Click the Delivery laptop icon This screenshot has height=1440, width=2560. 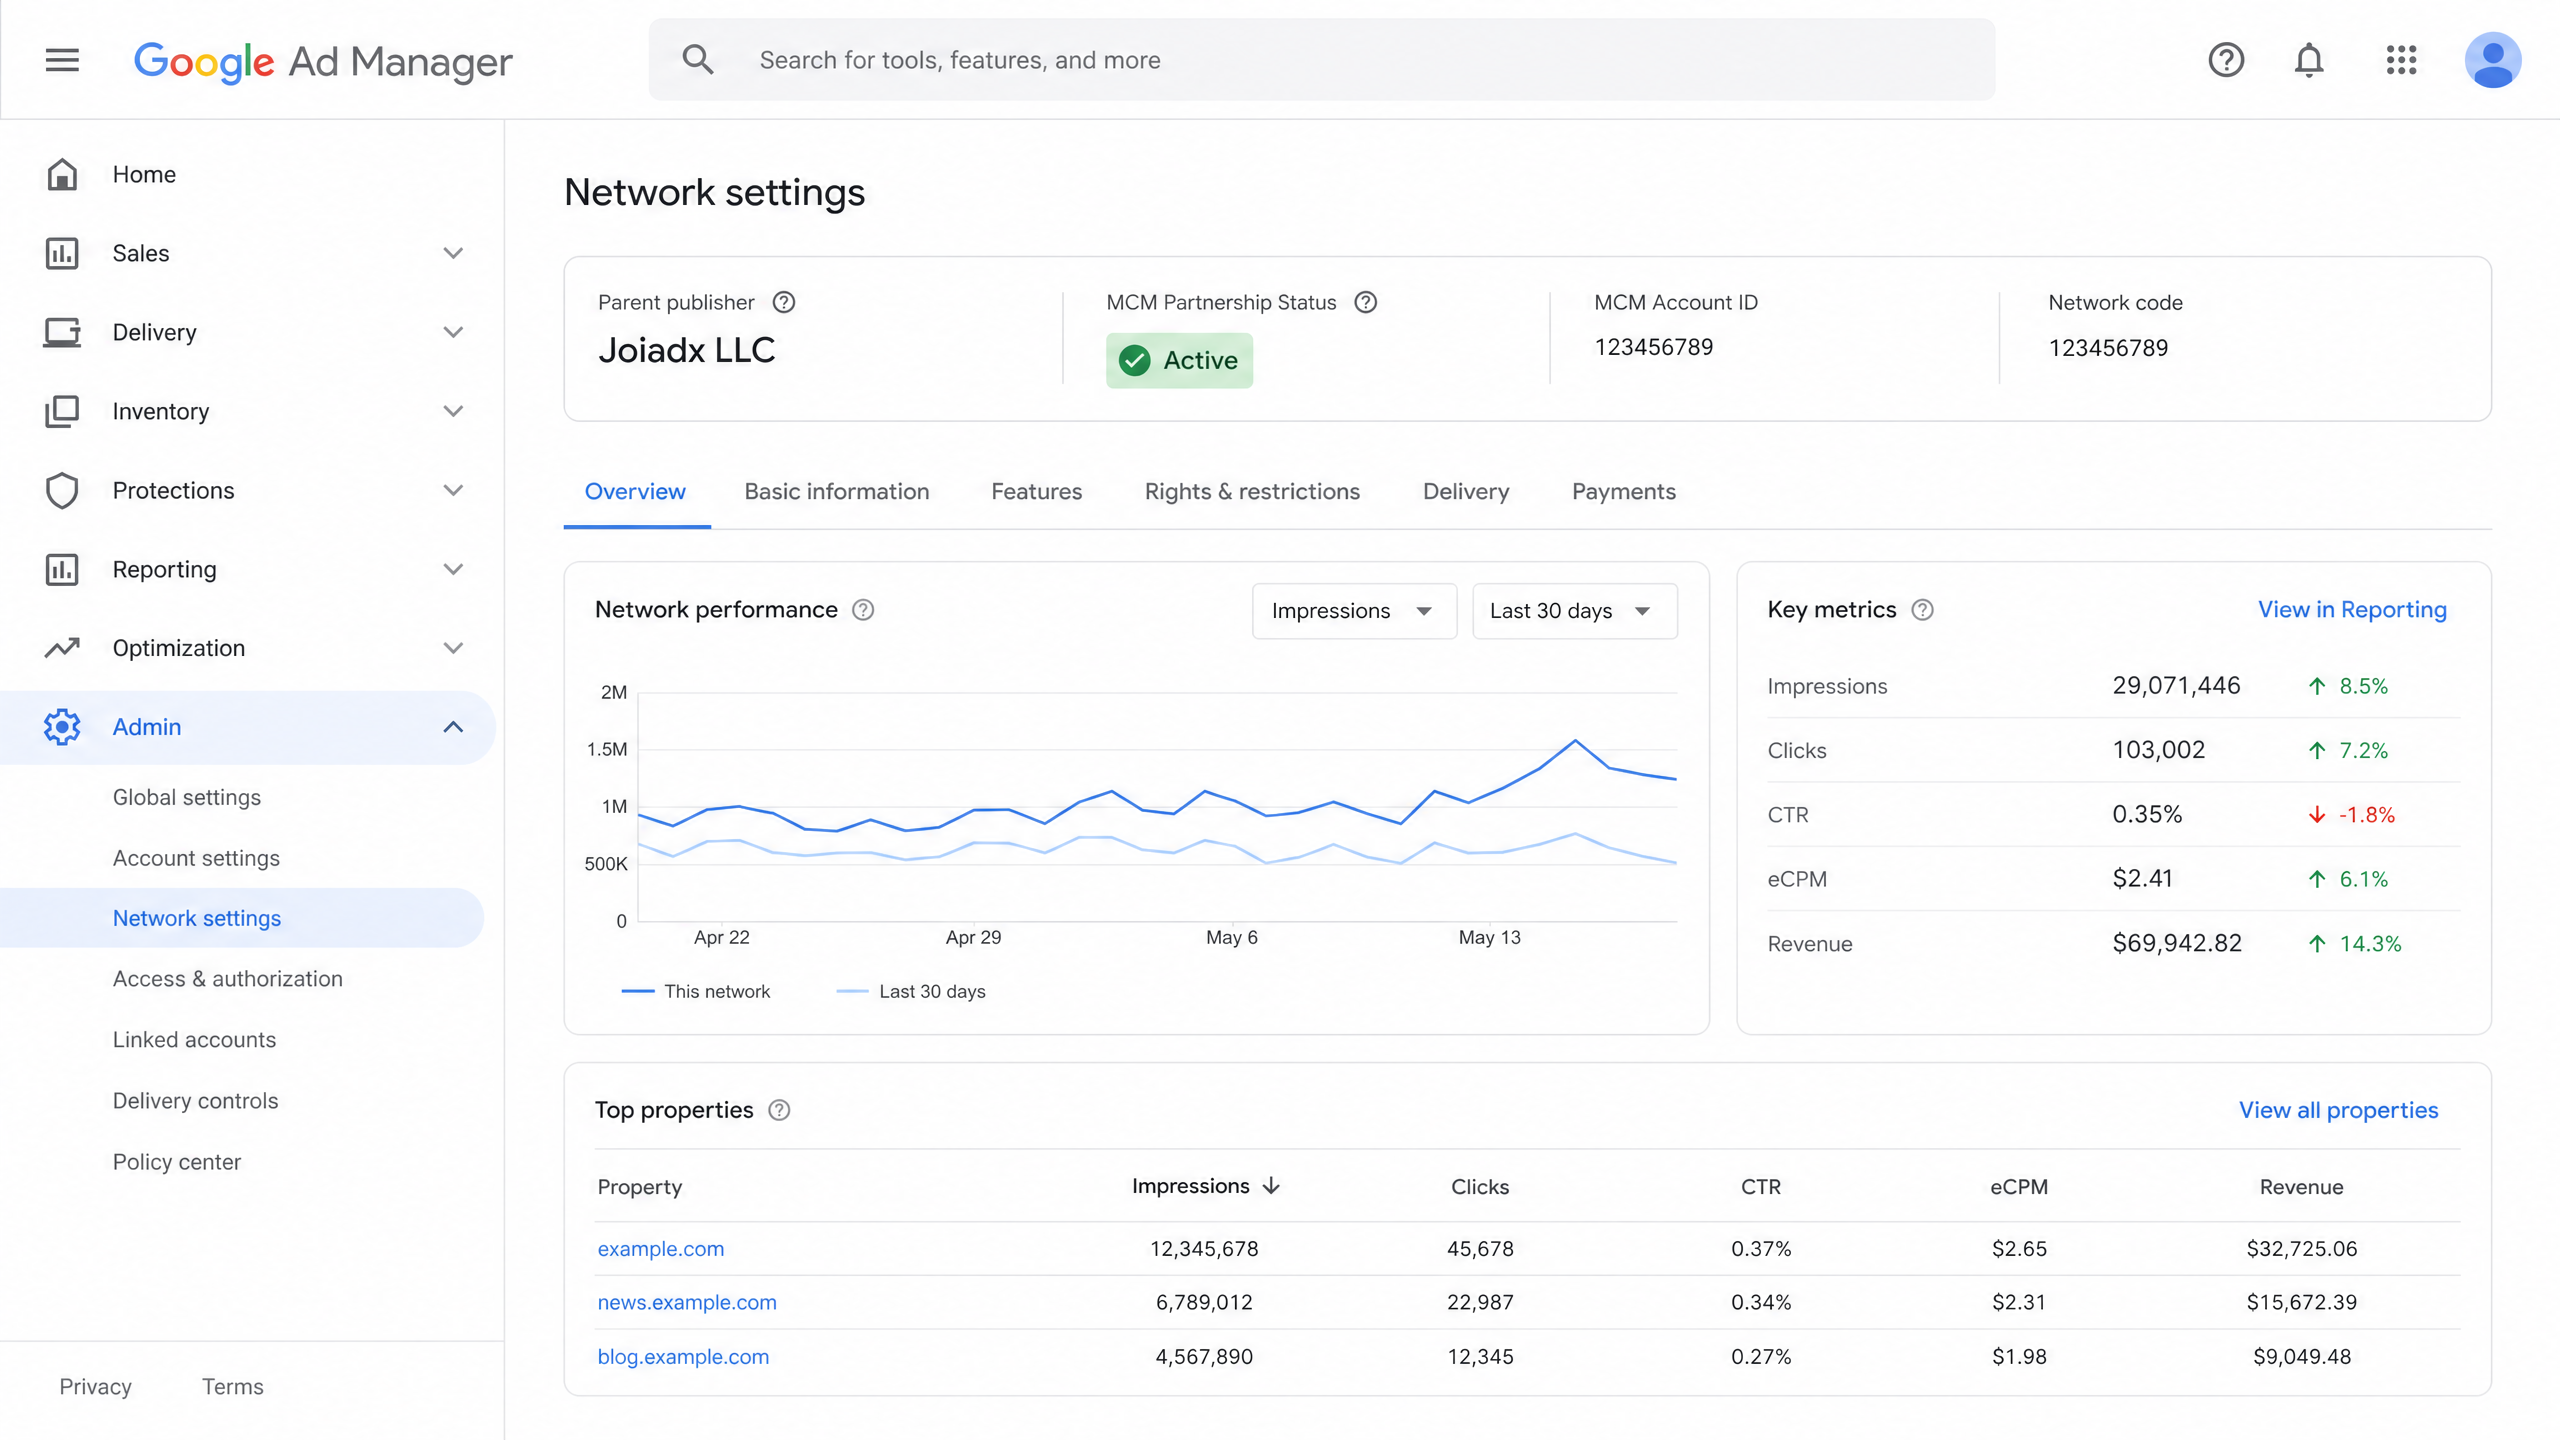tap(62, 332)
